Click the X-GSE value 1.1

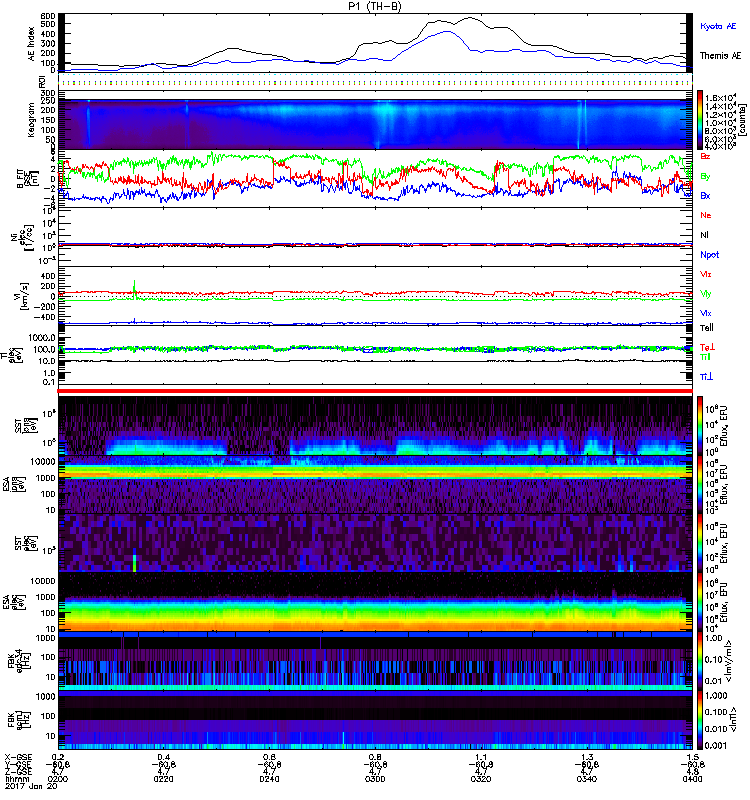481,757
